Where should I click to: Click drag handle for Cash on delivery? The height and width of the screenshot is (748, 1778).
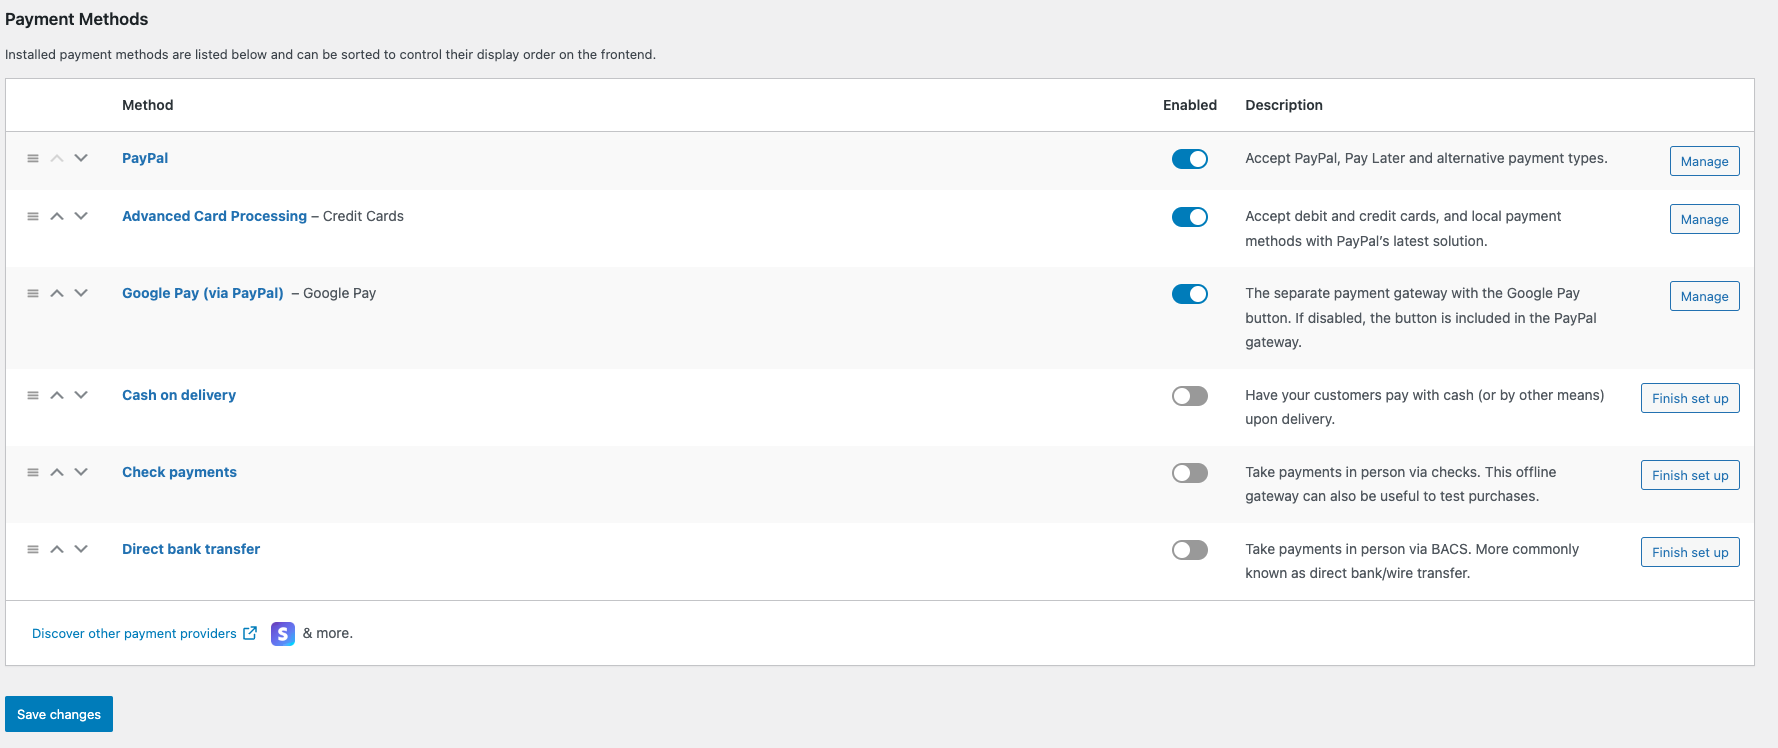pyautogui.click(x=33, y=395)
